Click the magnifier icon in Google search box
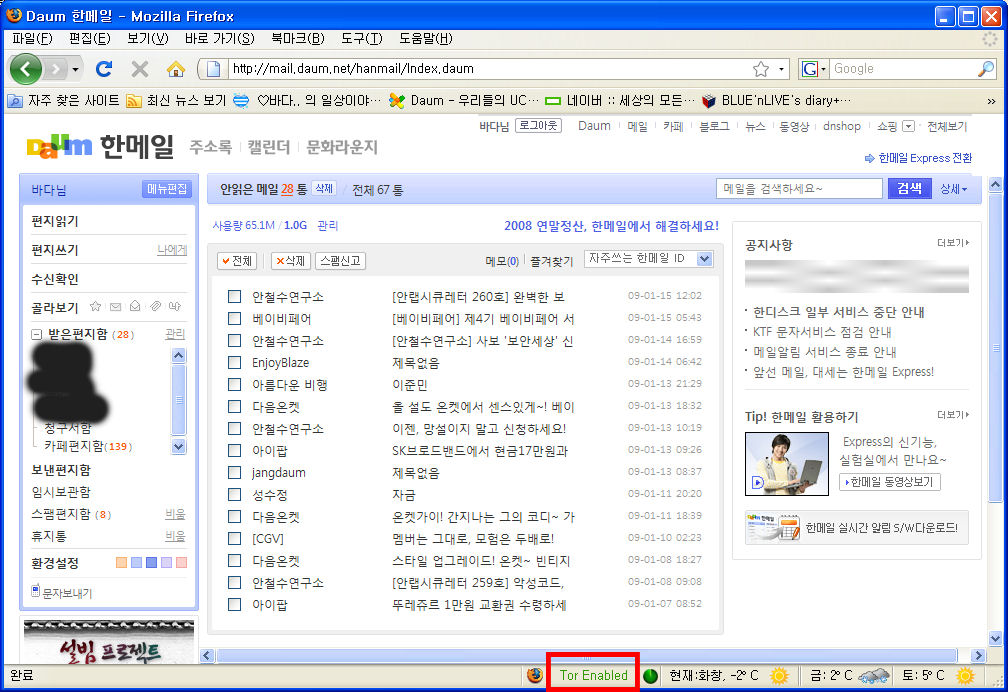Image resolution: width=1008 pixels, height=692 pixels. (x=985, y=69)
